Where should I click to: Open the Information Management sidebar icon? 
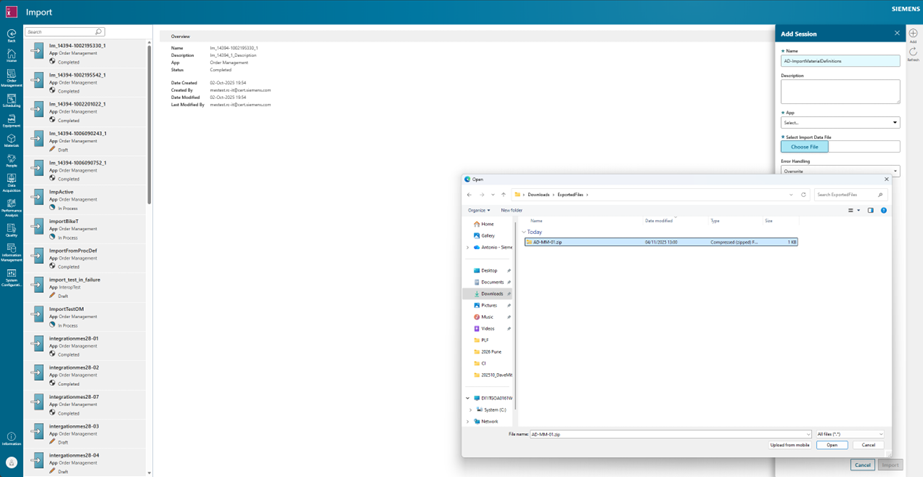(11, 251)
